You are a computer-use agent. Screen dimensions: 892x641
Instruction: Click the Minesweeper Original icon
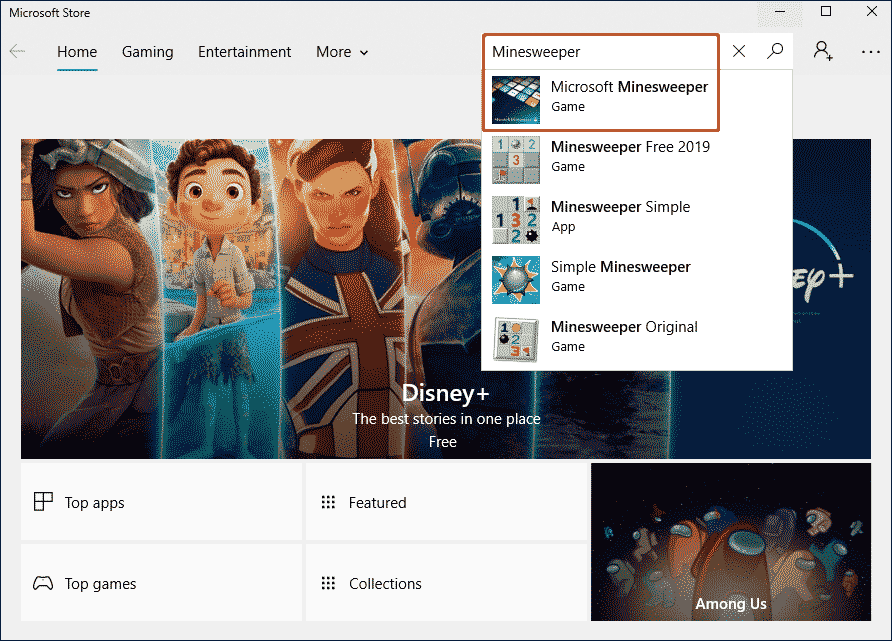(516, 340)
